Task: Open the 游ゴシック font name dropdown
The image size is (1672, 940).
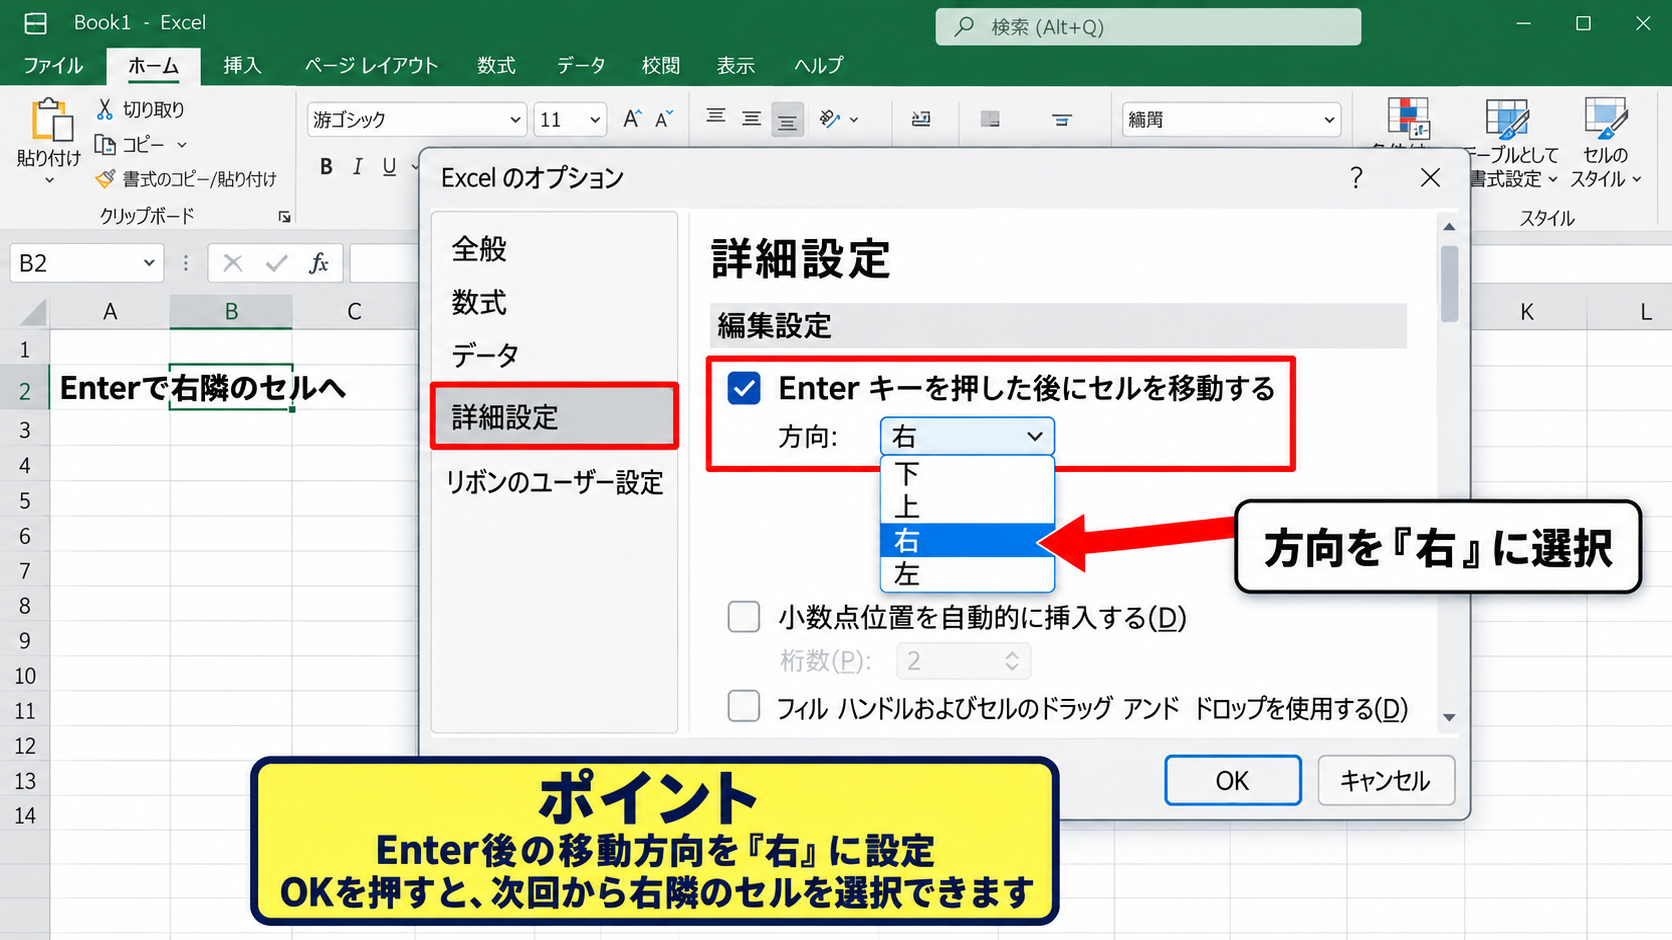Action: (x=515, y=120)
